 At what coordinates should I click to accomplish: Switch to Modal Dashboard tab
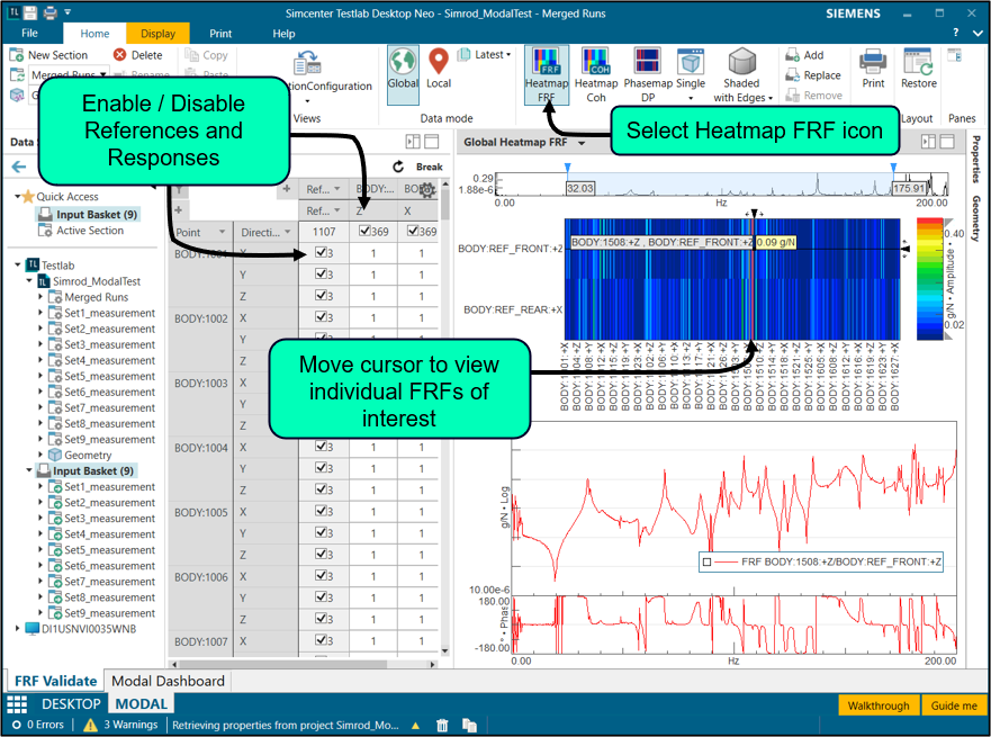point(168,681)
